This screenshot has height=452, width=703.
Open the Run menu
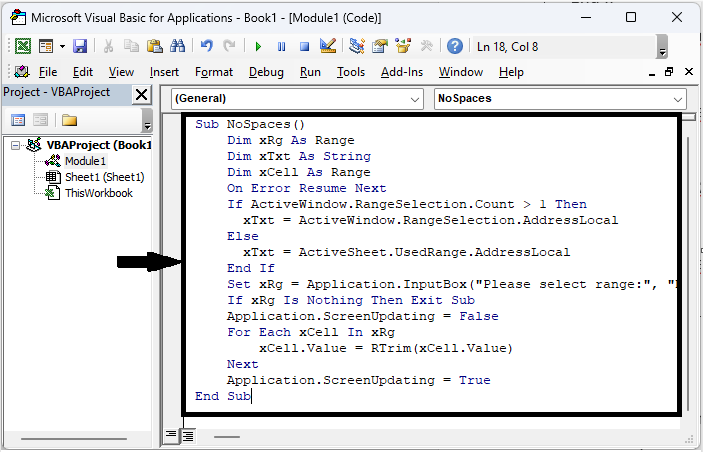[x=310, y=72]
